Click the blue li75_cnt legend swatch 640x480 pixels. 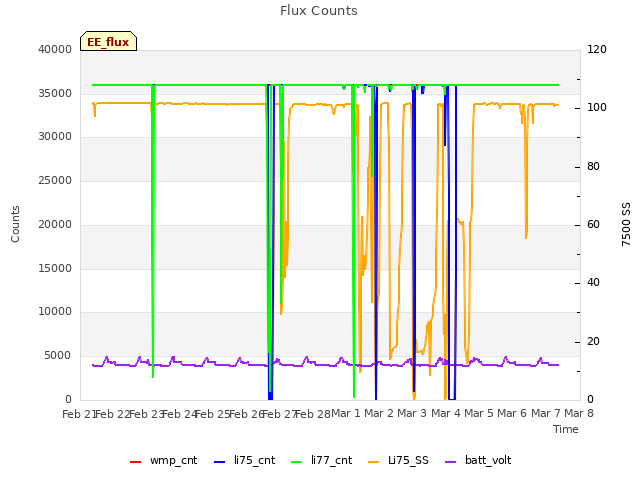click(x=219, y=462)
